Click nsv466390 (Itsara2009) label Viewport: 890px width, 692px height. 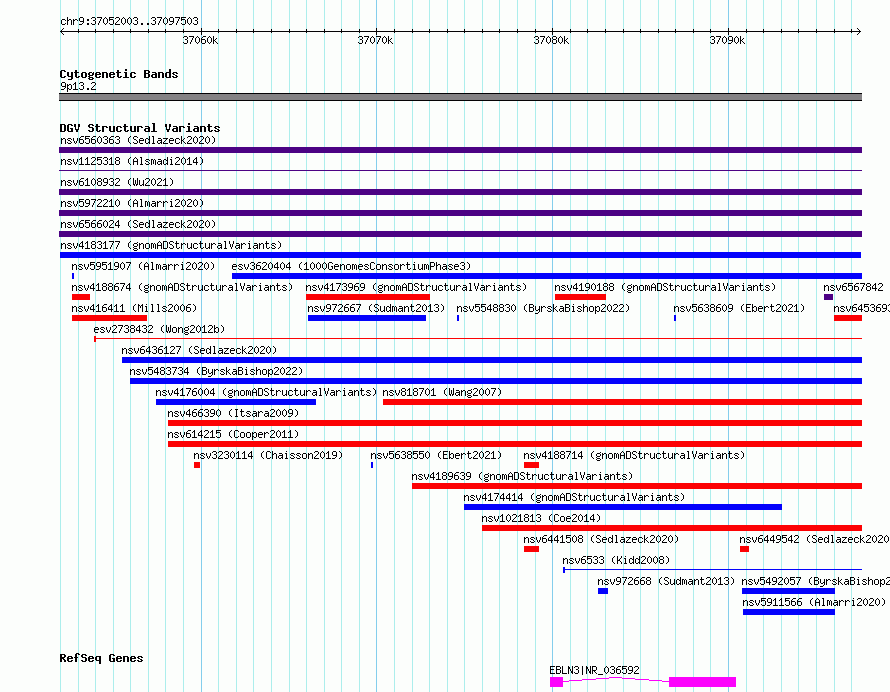[x=233, y=413]
